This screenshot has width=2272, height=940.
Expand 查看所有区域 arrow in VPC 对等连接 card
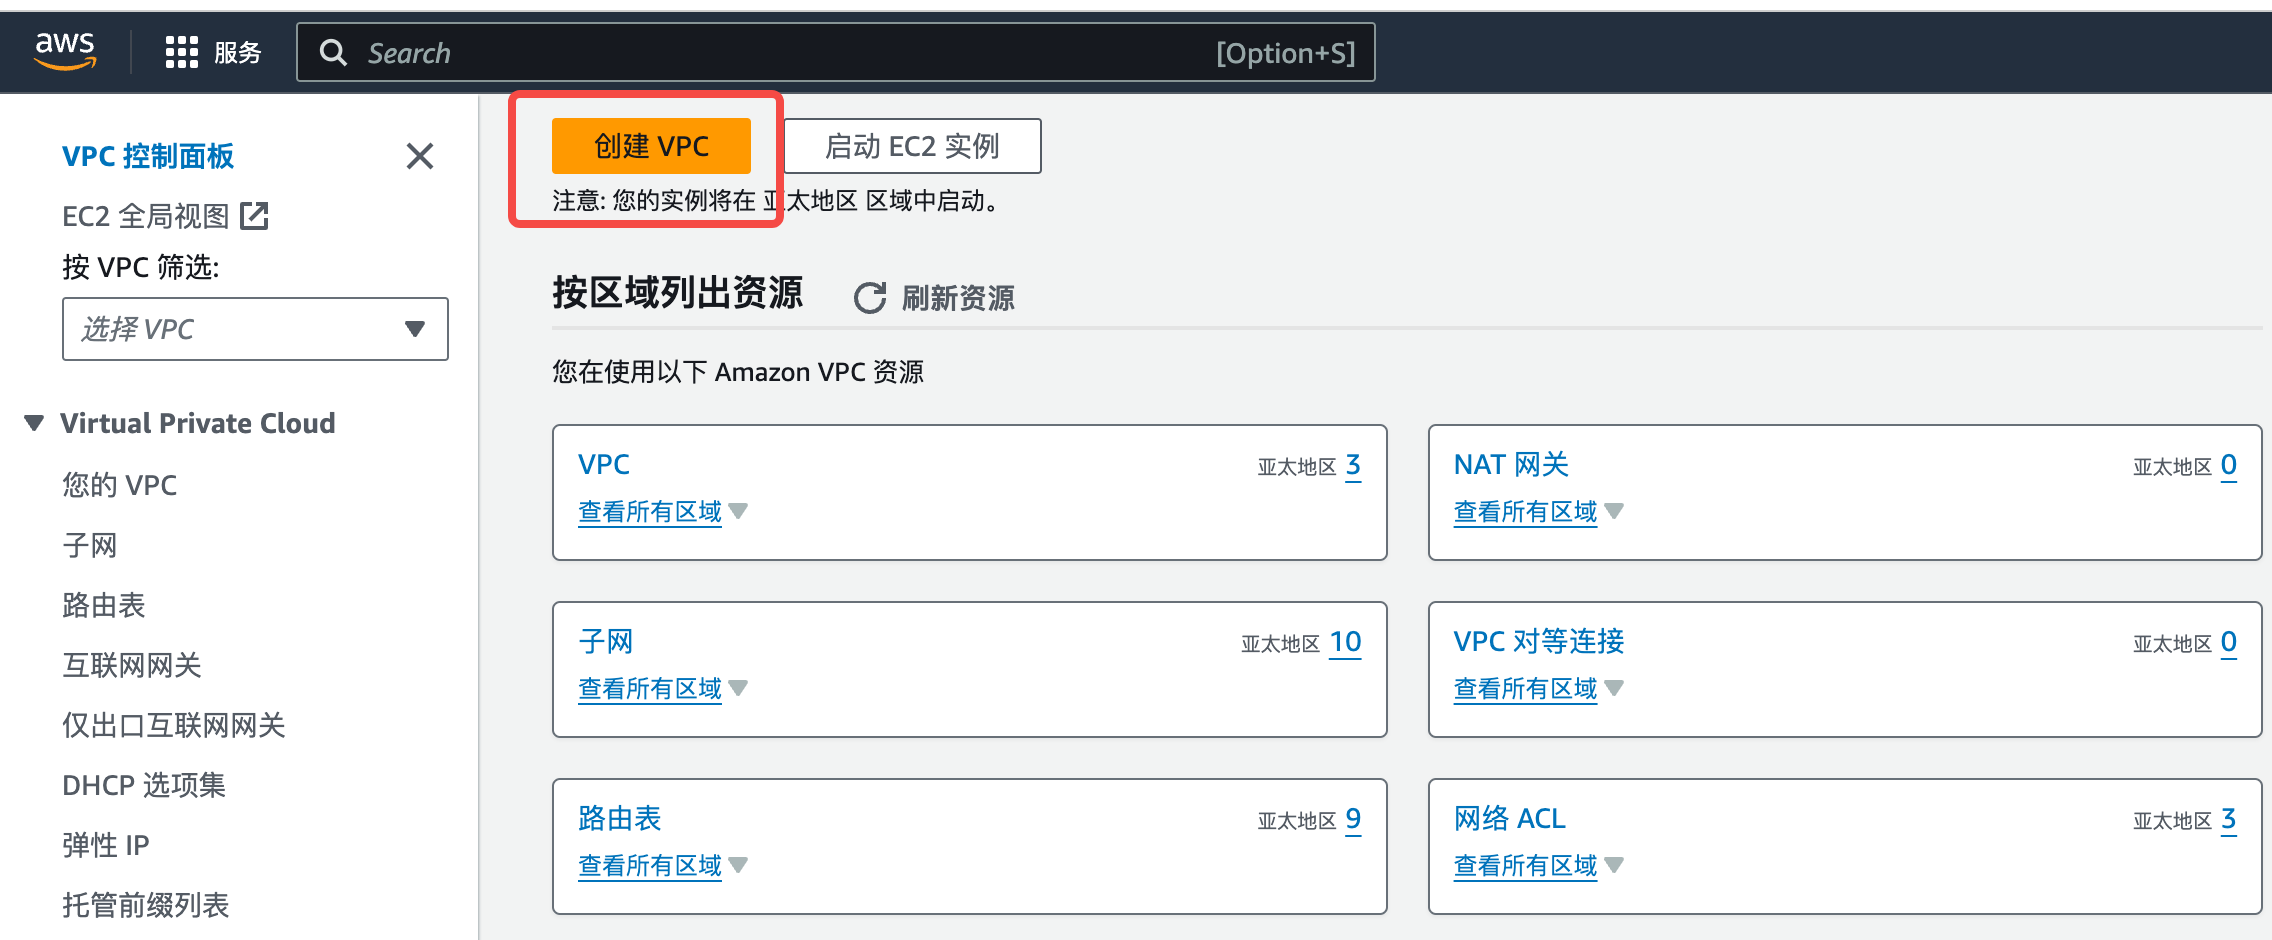1614,688
